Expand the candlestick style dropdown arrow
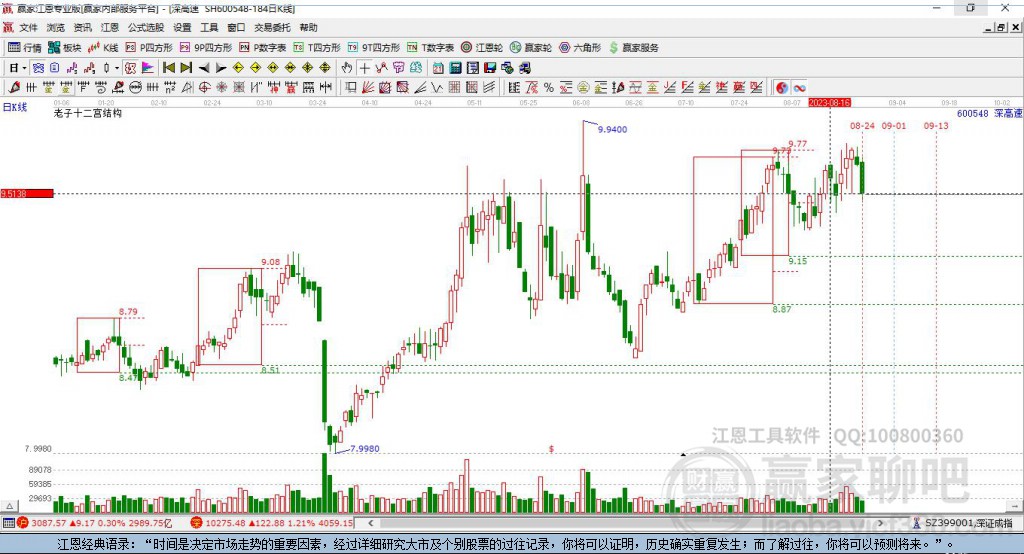The width and height of the screenshot is (1024, 554). tap(117, 68)
